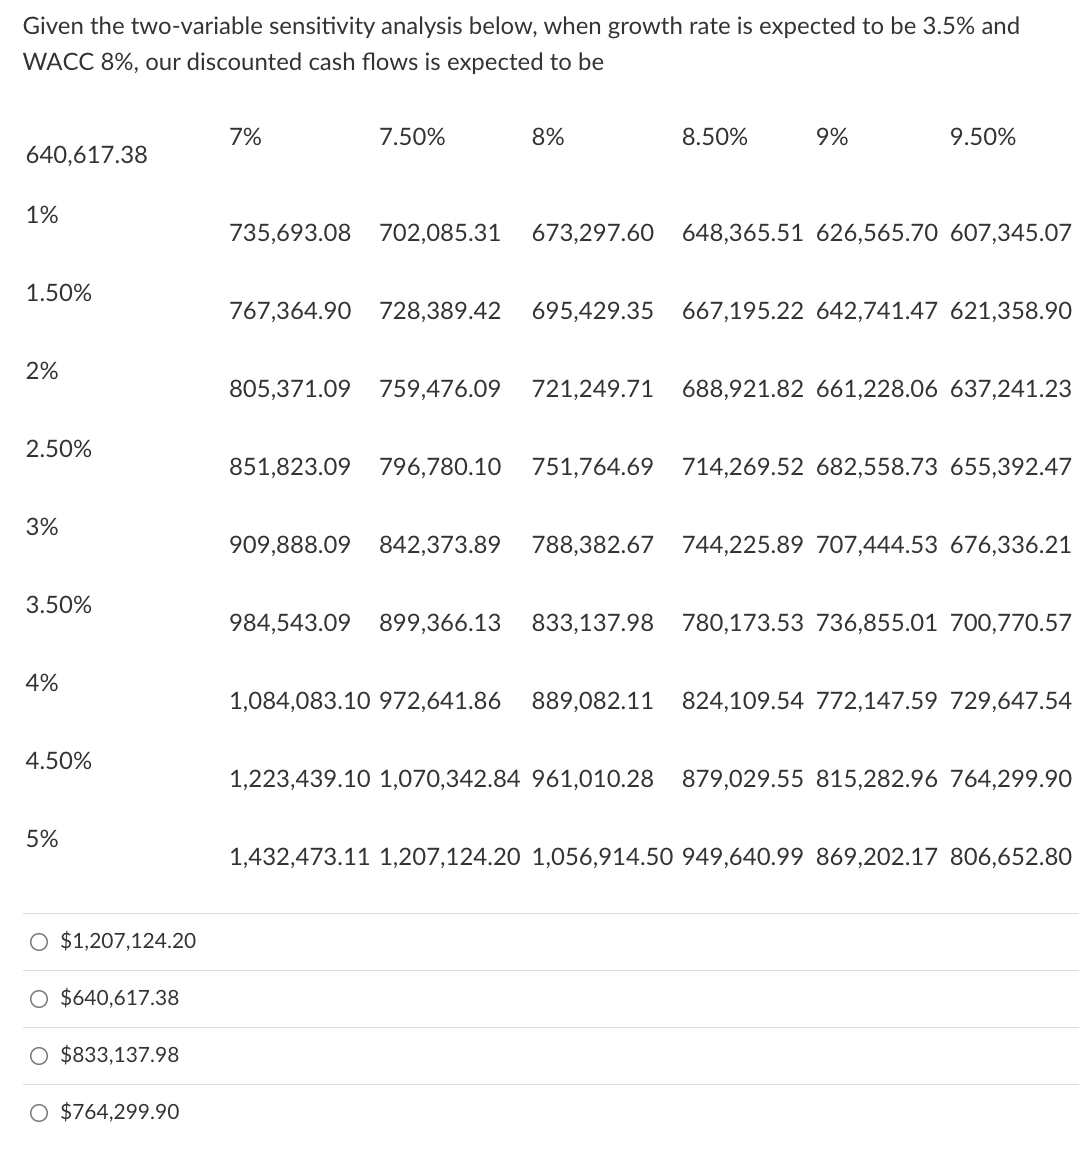Click the 640,617.38 table corner cell
Image resolution: width=1086 pixels, height=1150 pixels.
[86, 156]
